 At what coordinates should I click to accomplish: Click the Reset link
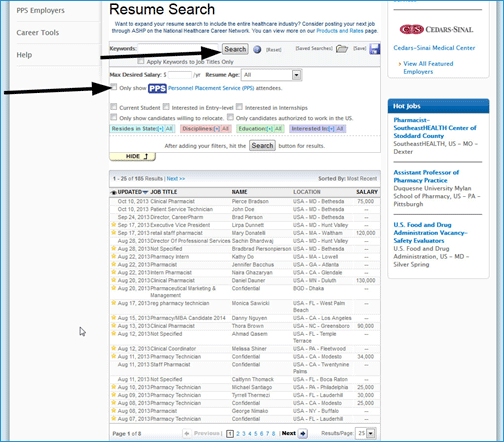pyautogui.click(x=274, y=50)
